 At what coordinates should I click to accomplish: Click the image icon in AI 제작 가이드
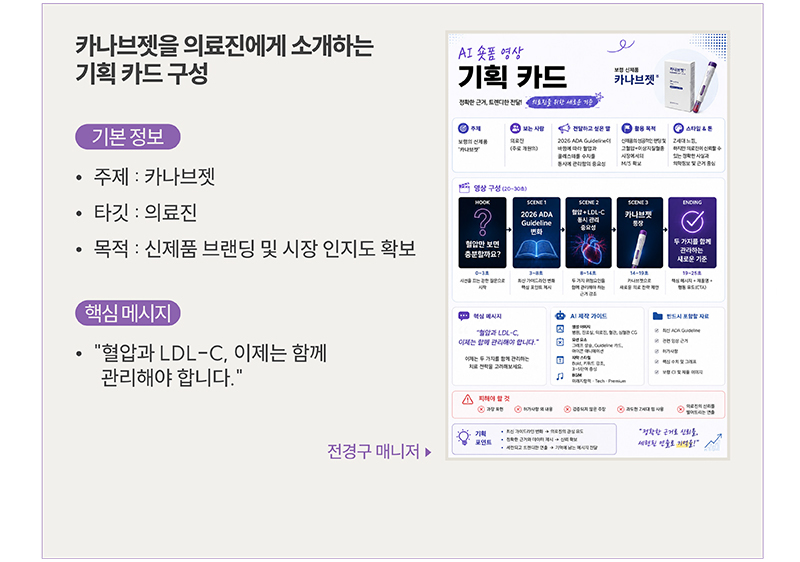click(560, 329)
